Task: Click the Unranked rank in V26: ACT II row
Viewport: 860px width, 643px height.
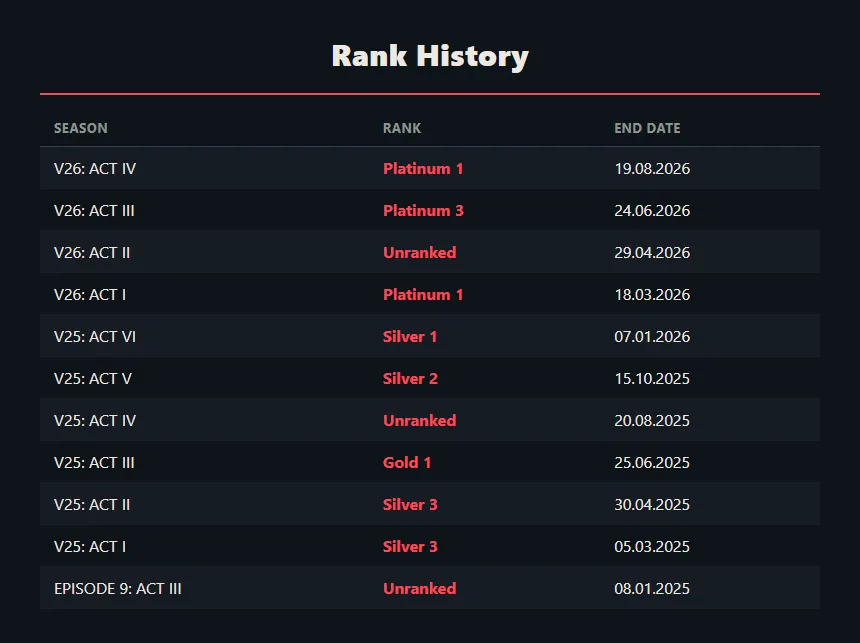Action: [420, 252]
